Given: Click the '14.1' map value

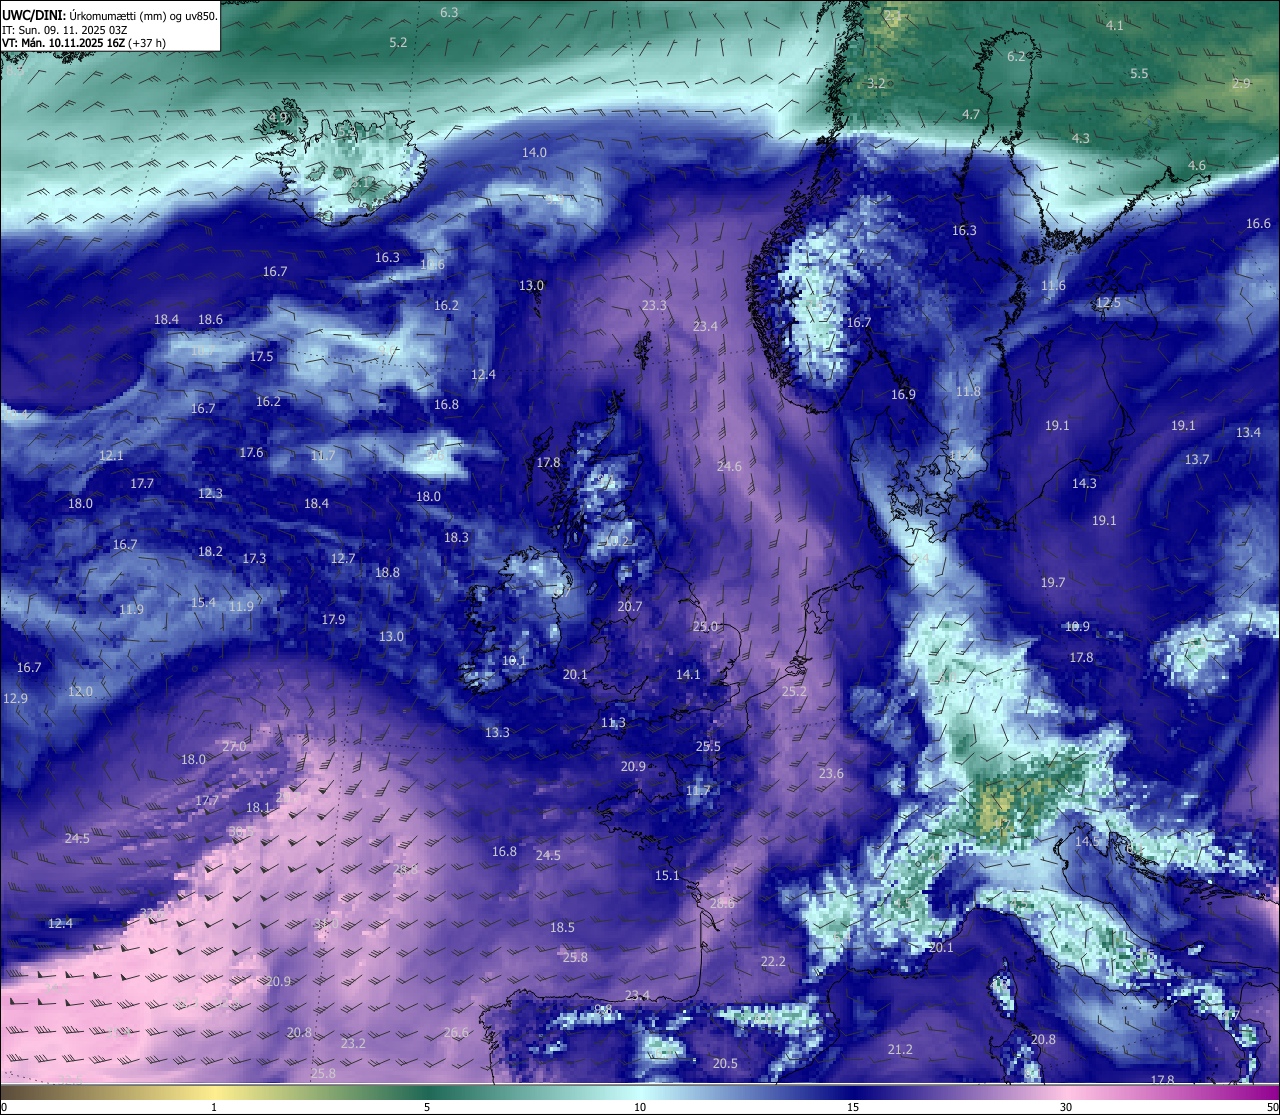Looking at the screenshot, I should point(688,674).
